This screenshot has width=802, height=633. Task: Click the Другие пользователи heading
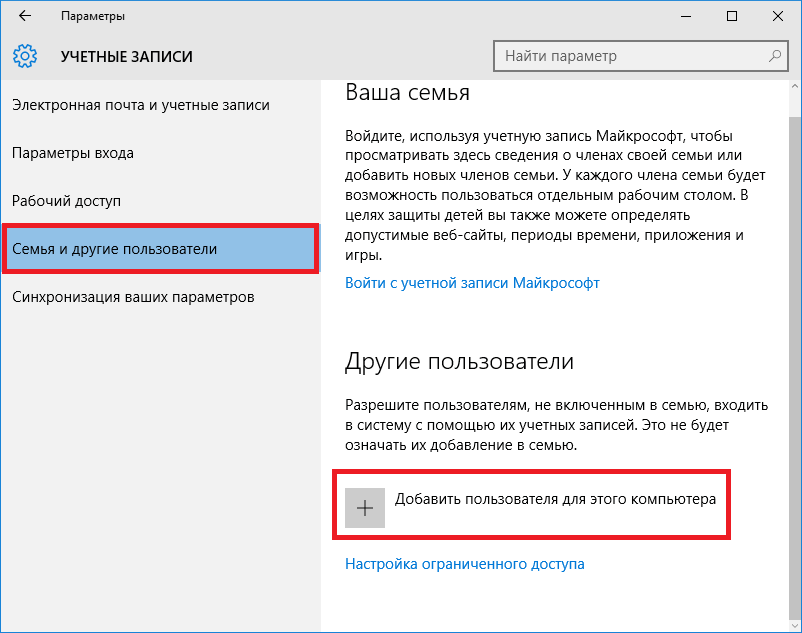click(459, 361)
